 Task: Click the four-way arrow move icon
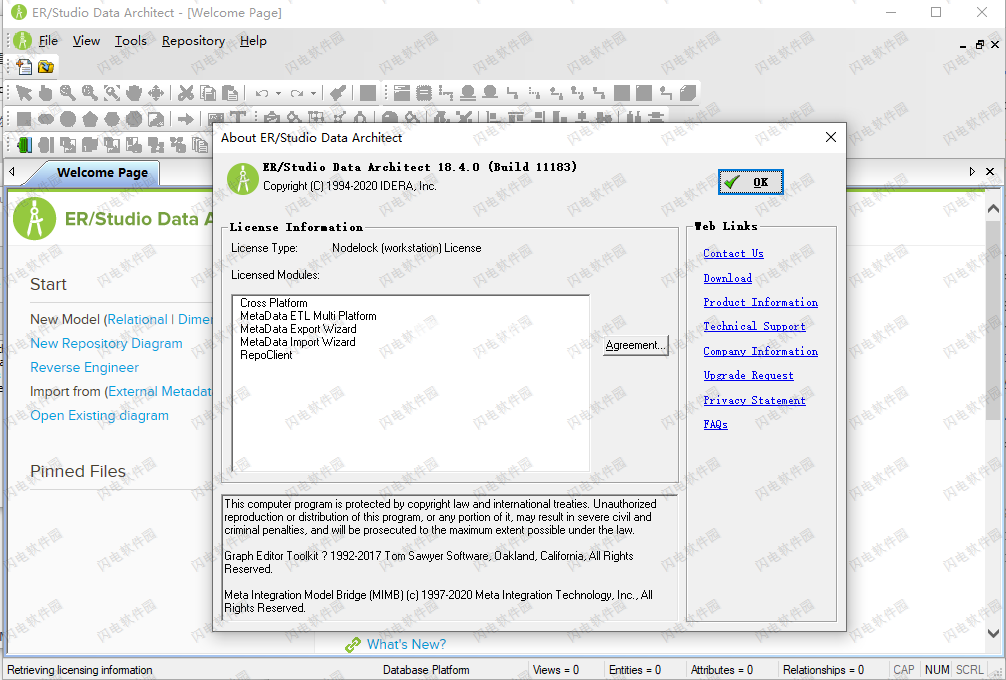(156, 93)
